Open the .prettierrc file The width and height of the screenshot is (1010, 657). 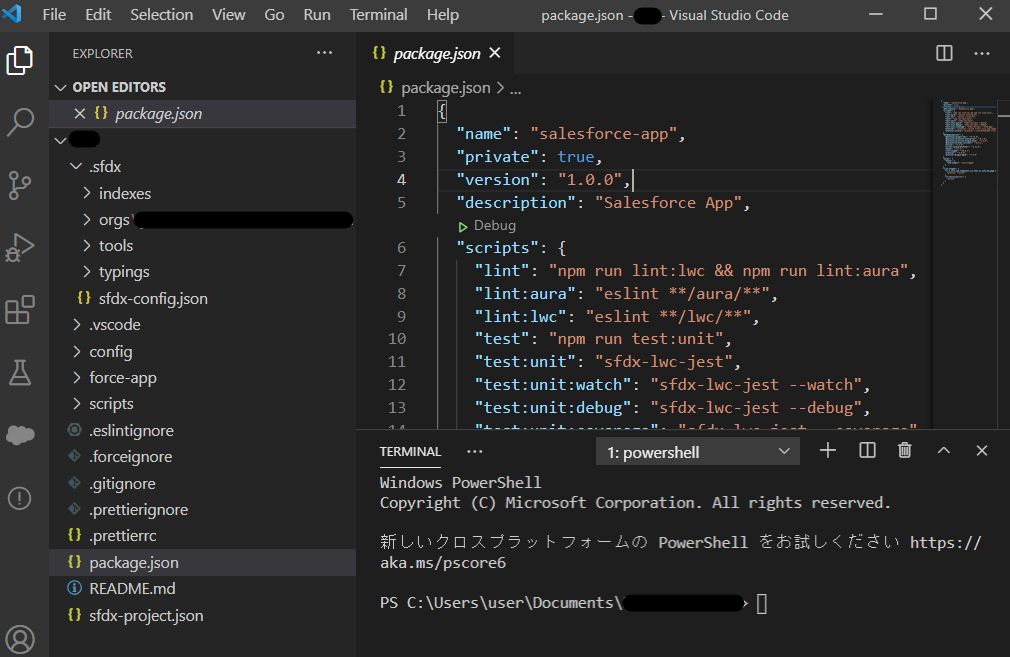tap(123, 536)
